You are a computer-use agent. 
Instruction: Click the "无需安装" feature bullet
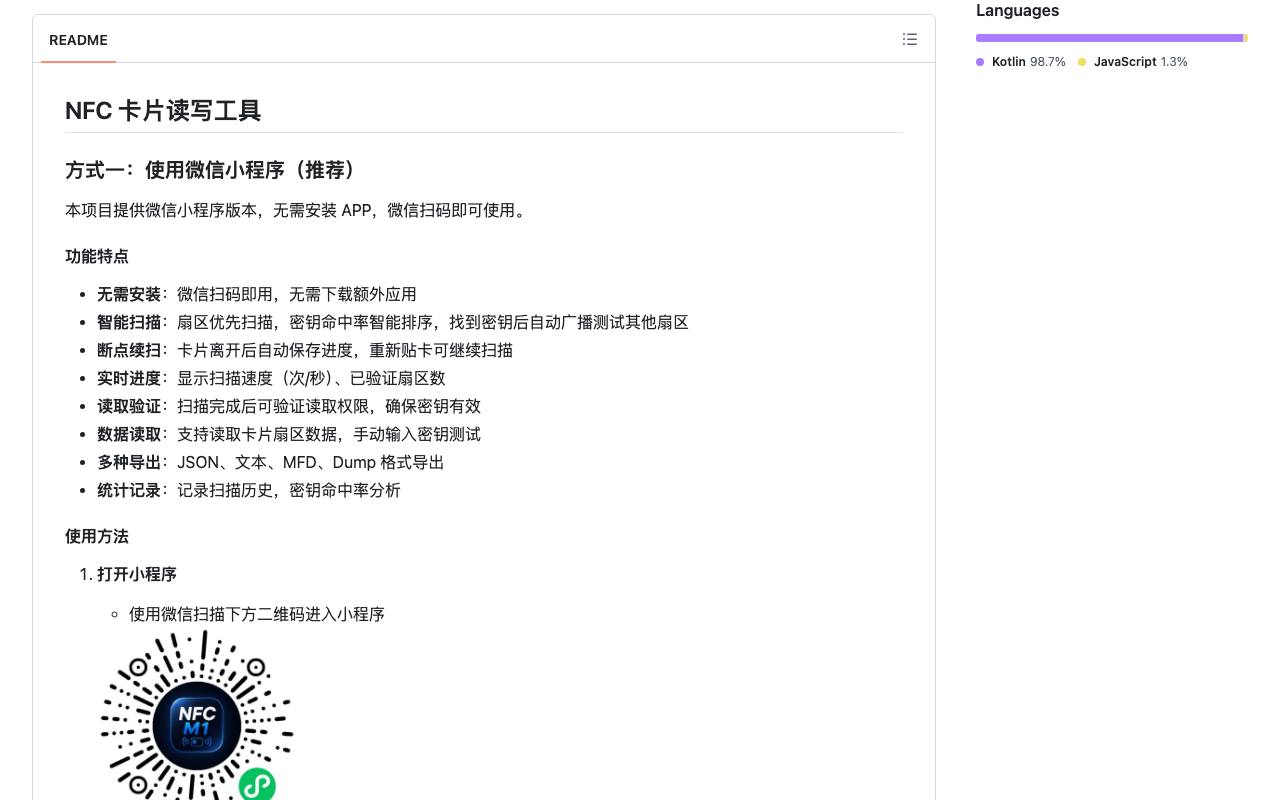[257, 294]
